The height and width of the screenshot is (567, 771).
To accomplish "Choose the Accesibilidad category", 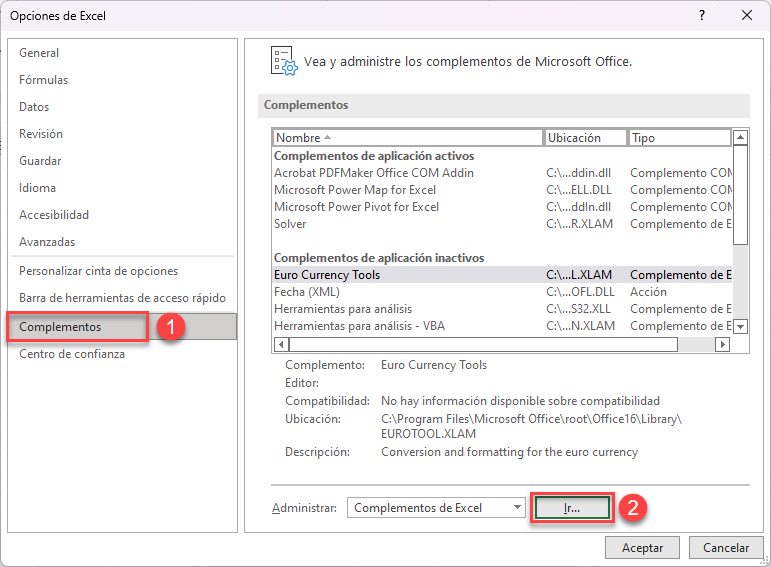I will 54,215.
